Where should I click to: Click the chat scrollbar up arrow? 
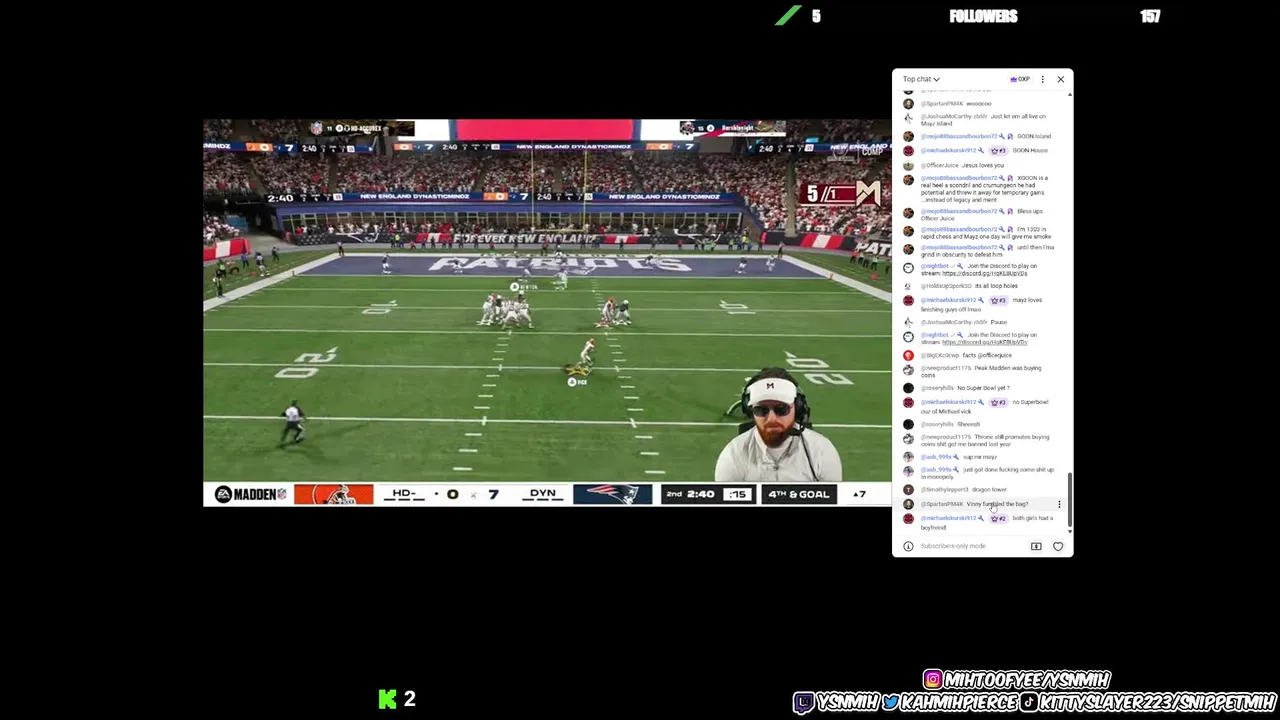pyautogui.click(x=1070, y=94)
